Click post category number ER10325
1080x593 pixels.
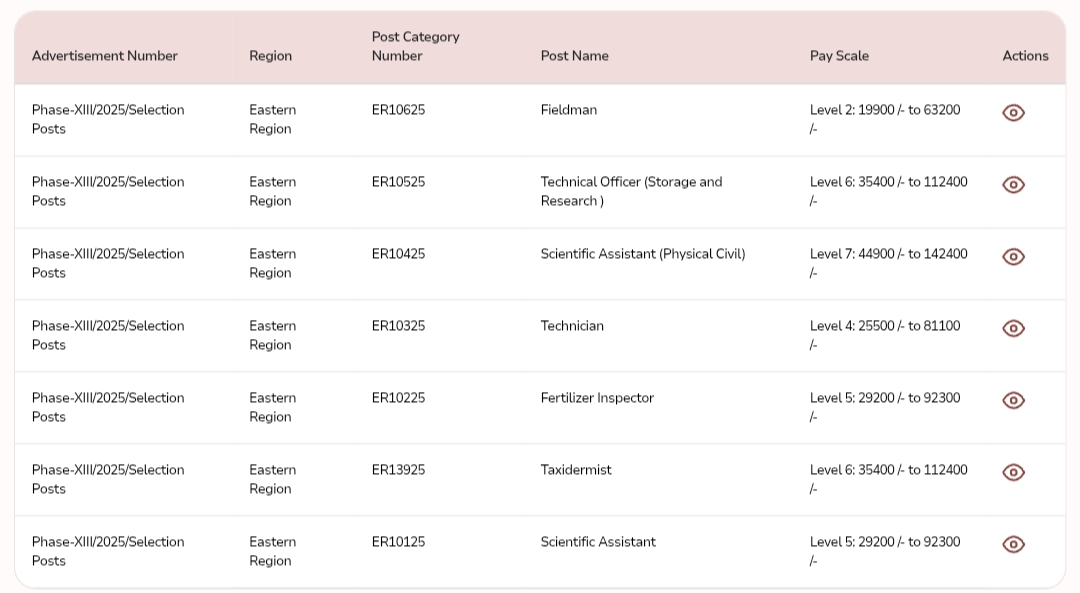pyautogui.click(x=398, y=326)
